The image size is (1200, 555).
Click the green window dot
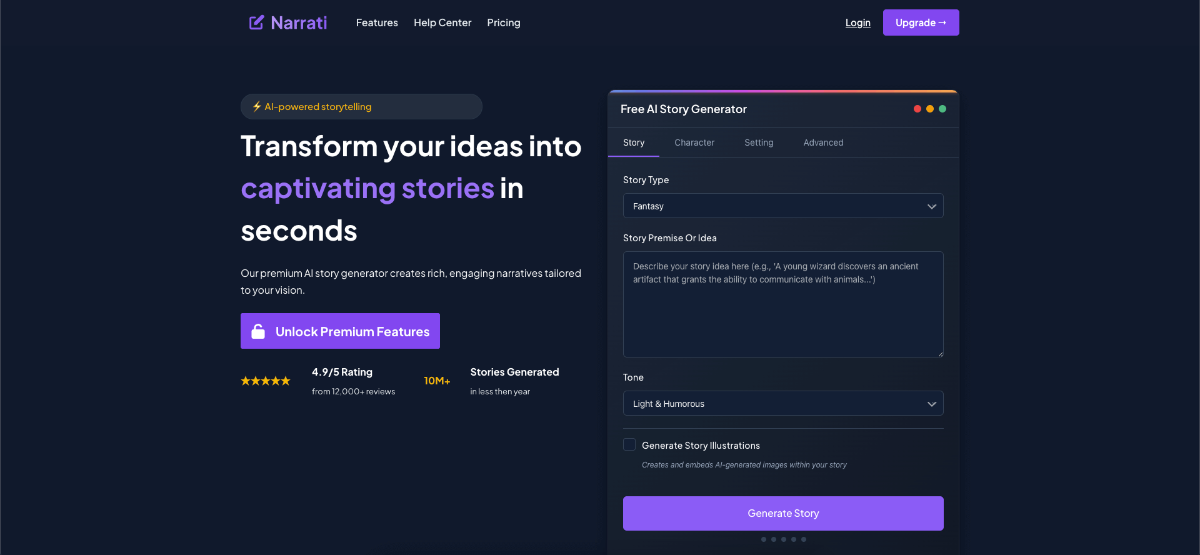[942, 109]
